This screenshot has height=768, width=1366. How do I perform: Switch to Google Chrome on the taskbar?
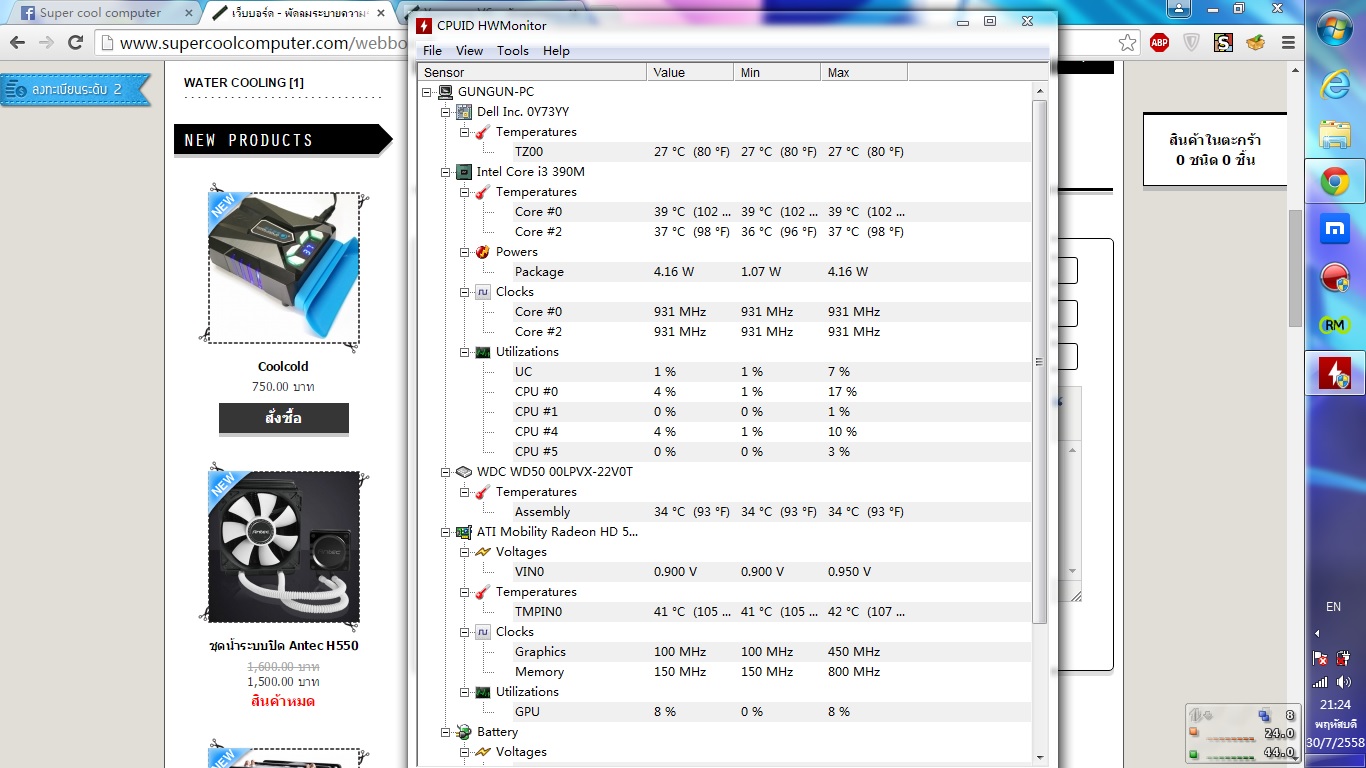click(x=1335, y=181)
